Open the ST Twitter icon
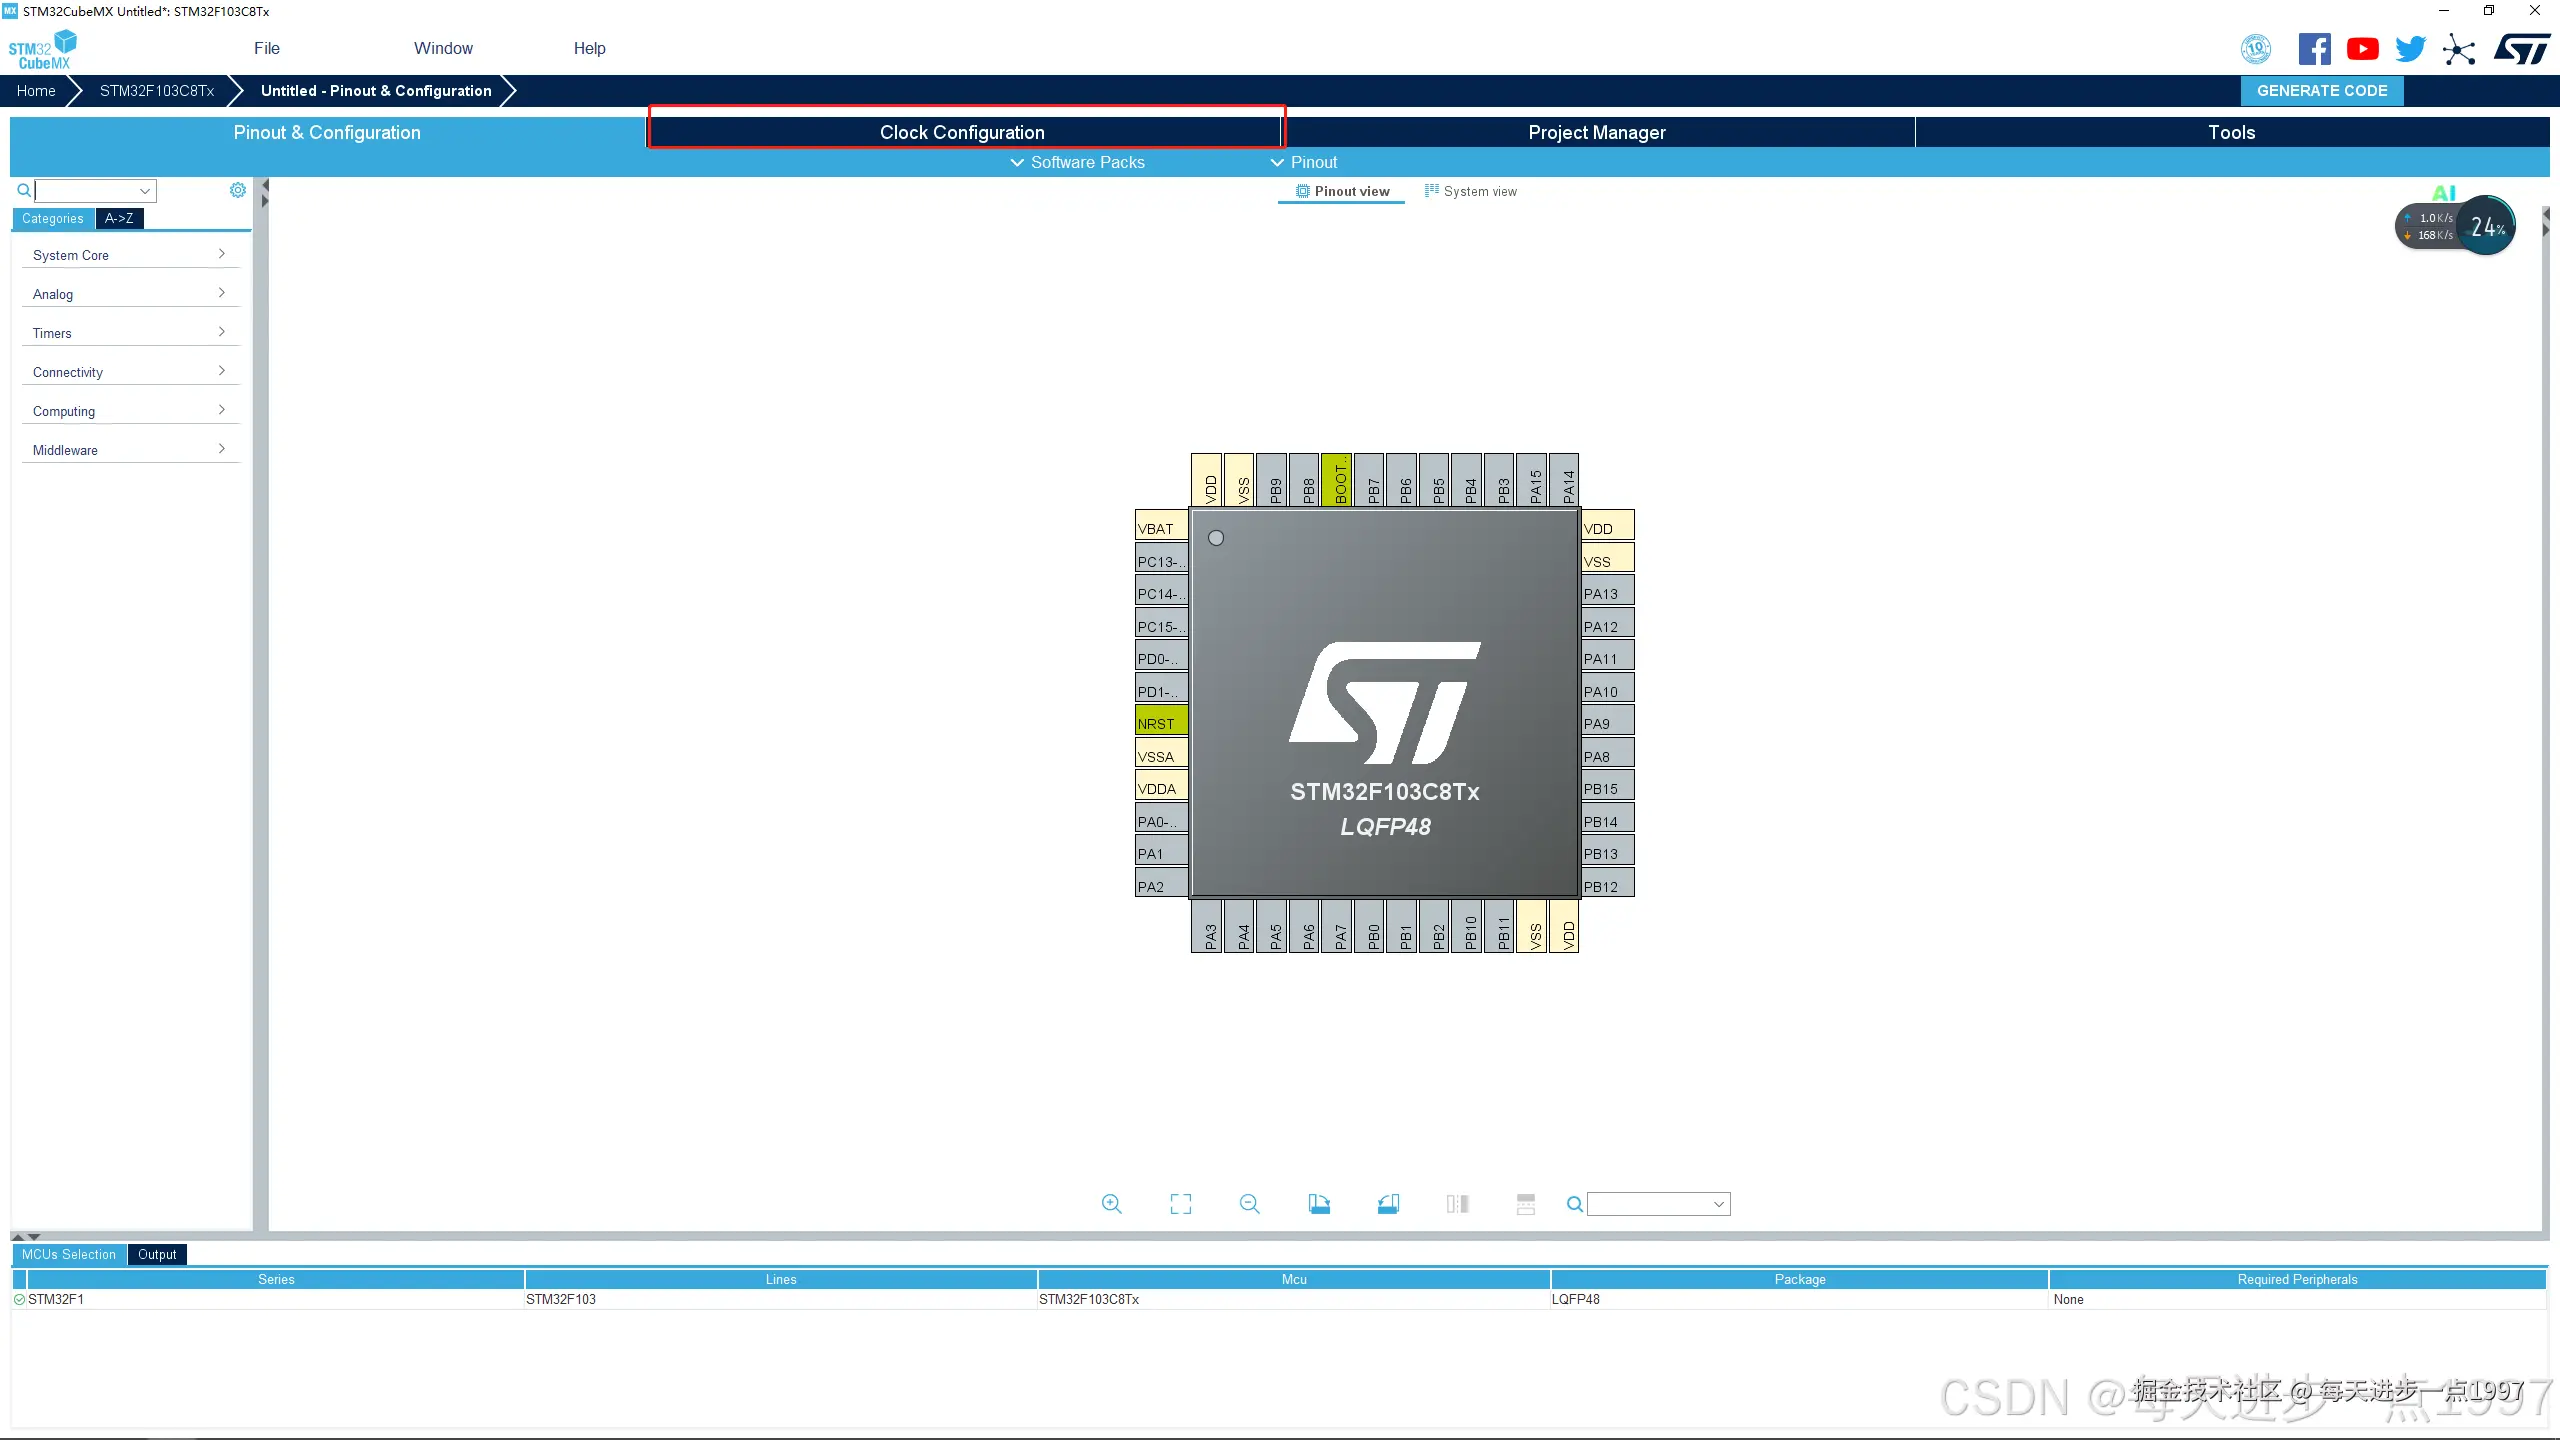Screen dimensions: 2560x1440 click(x=2410, y=49)
